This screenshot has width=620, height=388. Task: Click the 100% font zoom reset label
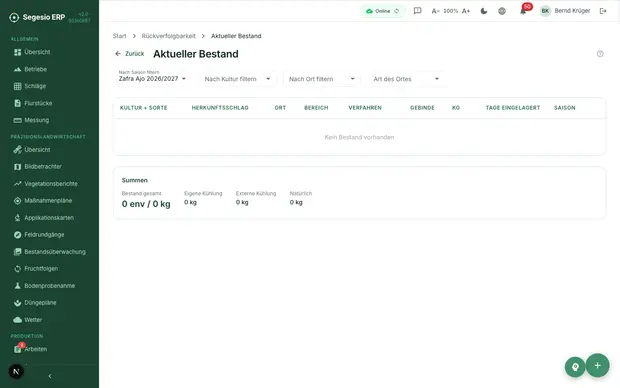coord(450,11)
